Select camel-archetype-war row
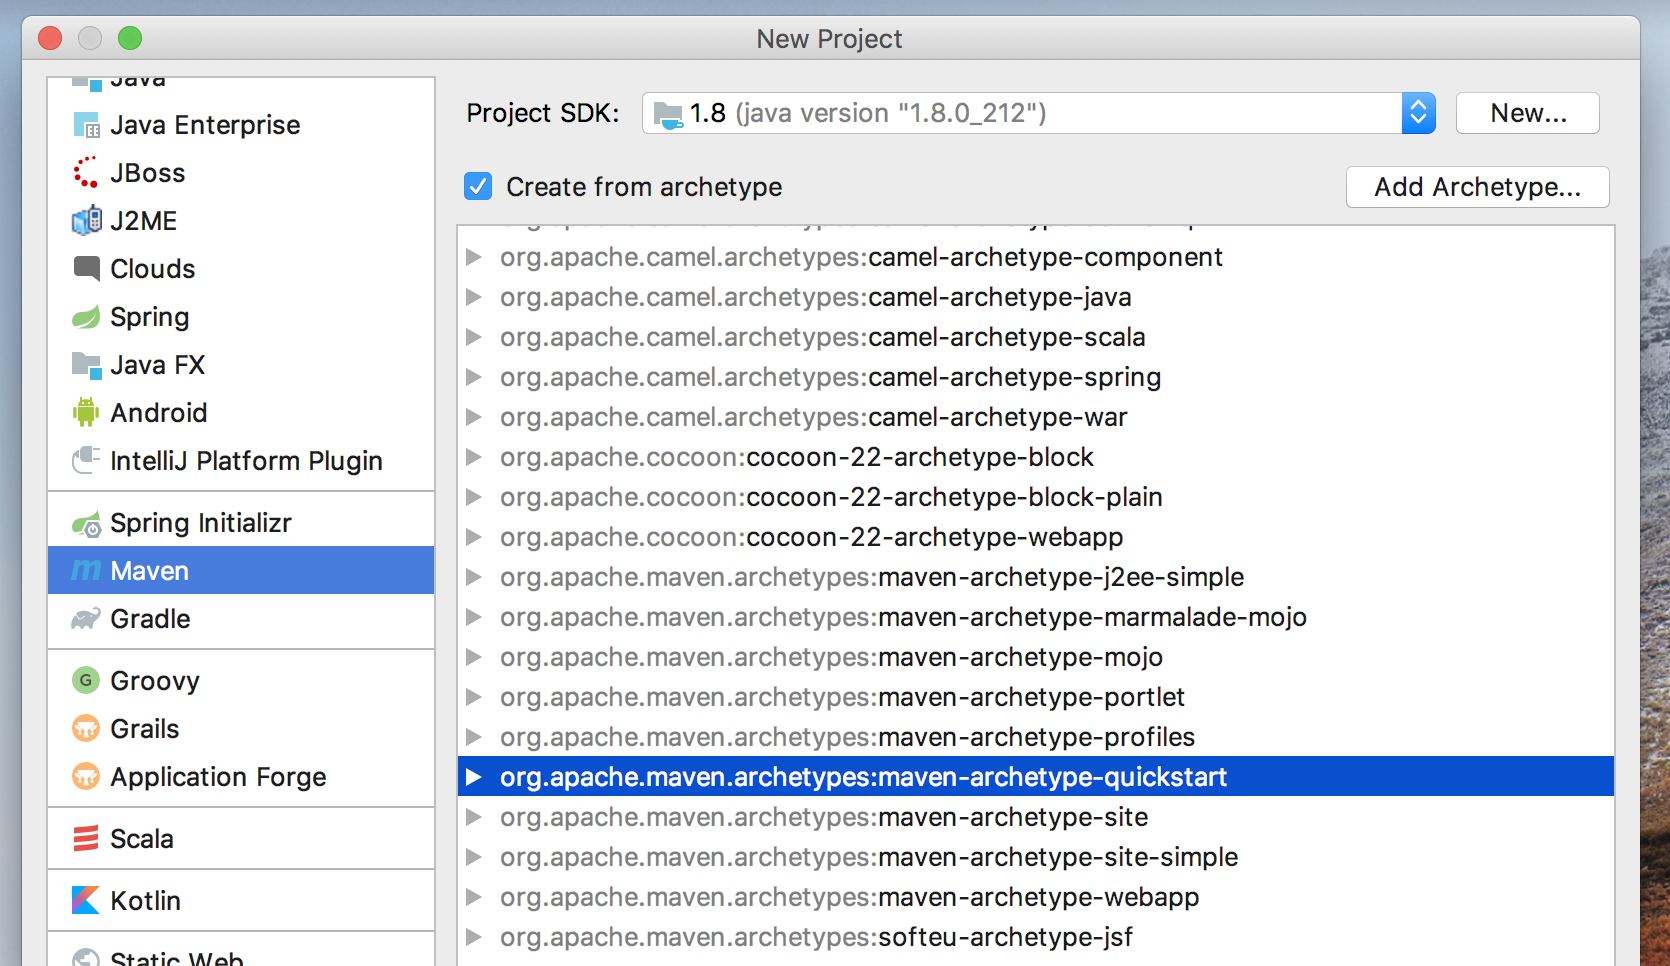 1036,417
